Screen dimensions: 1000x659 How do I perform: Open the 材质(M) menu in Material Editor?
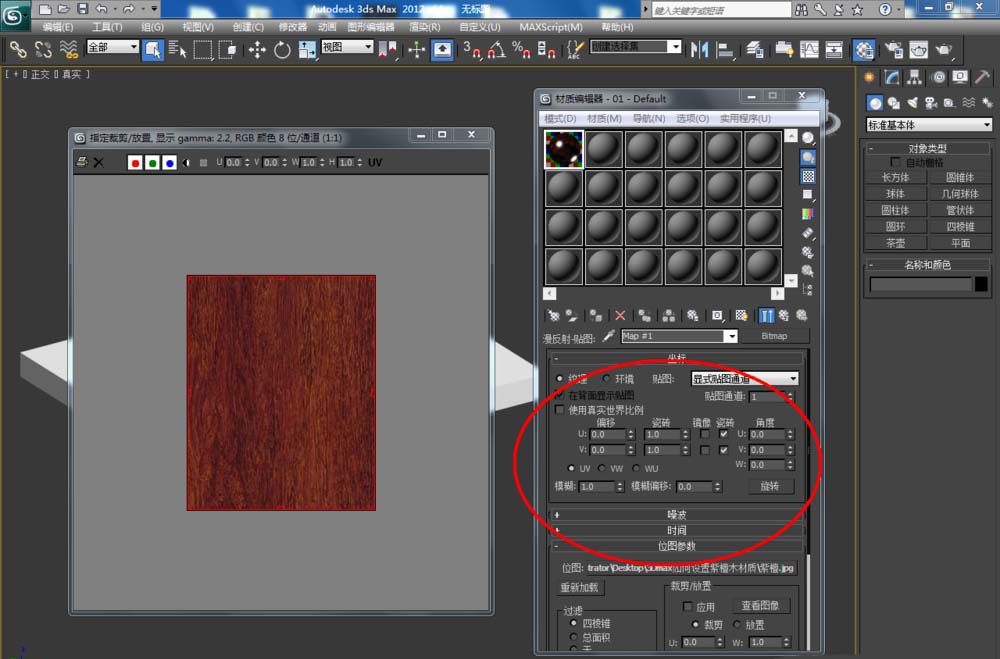603,119
